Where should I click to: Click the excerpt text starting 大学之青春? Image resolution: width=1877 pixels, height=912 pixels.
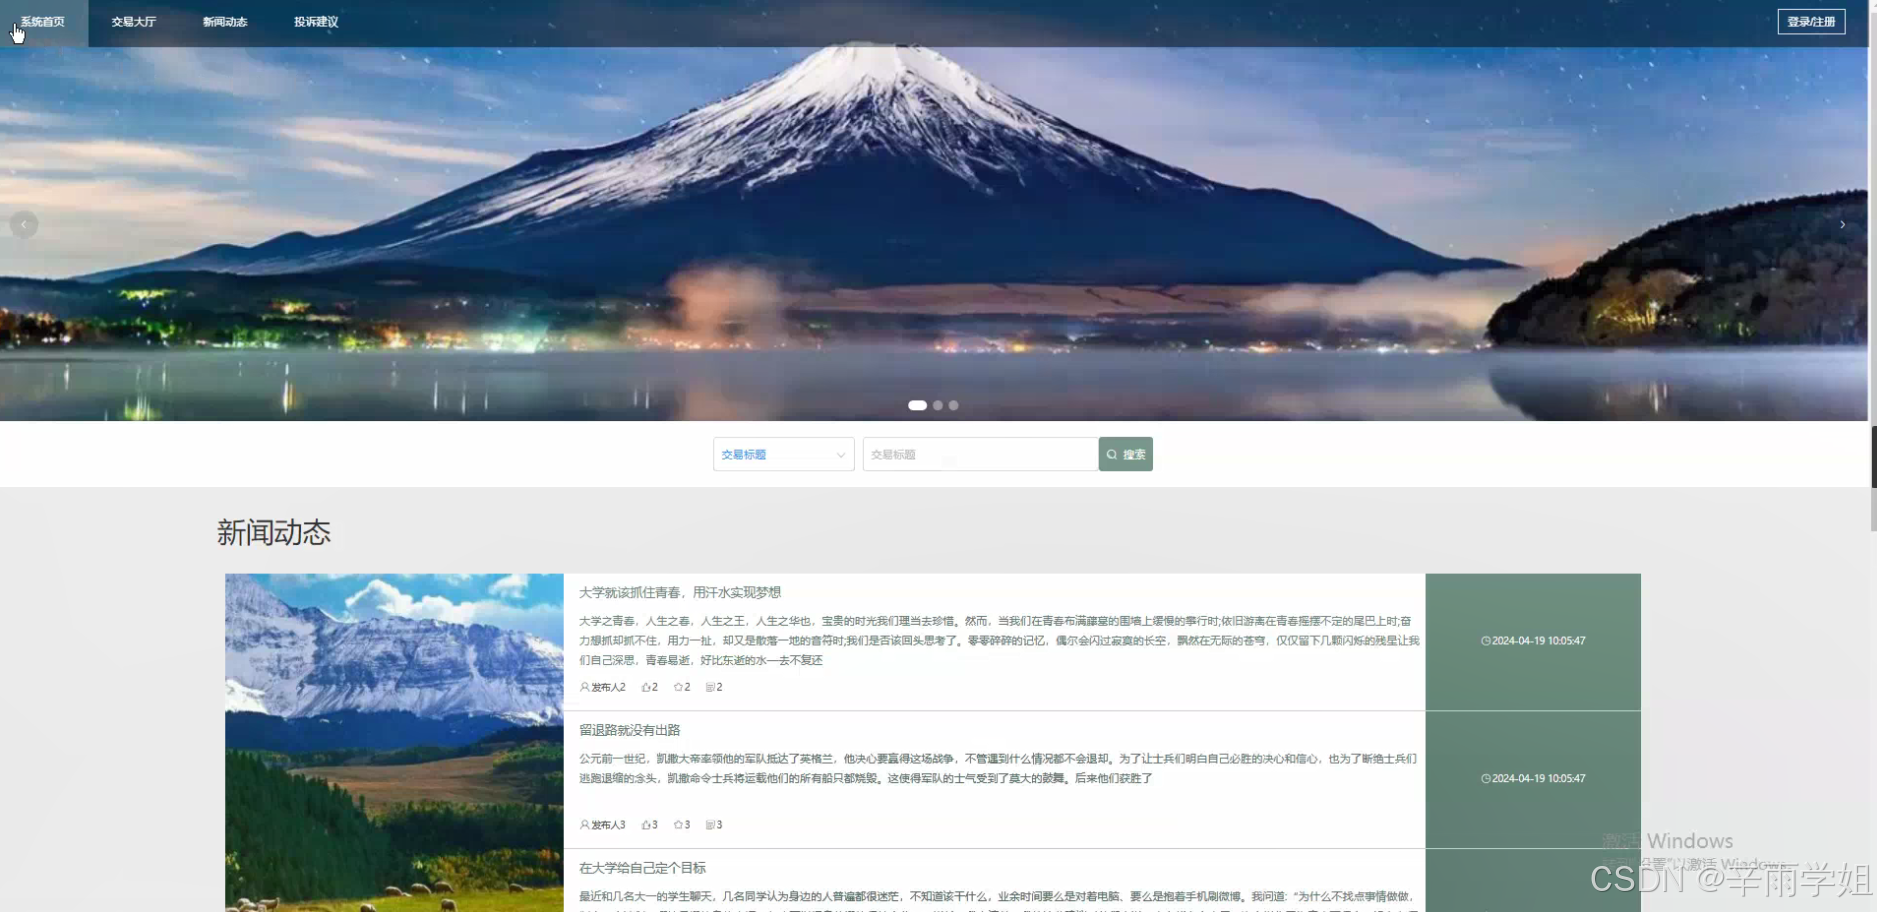(x=999, y=641)
